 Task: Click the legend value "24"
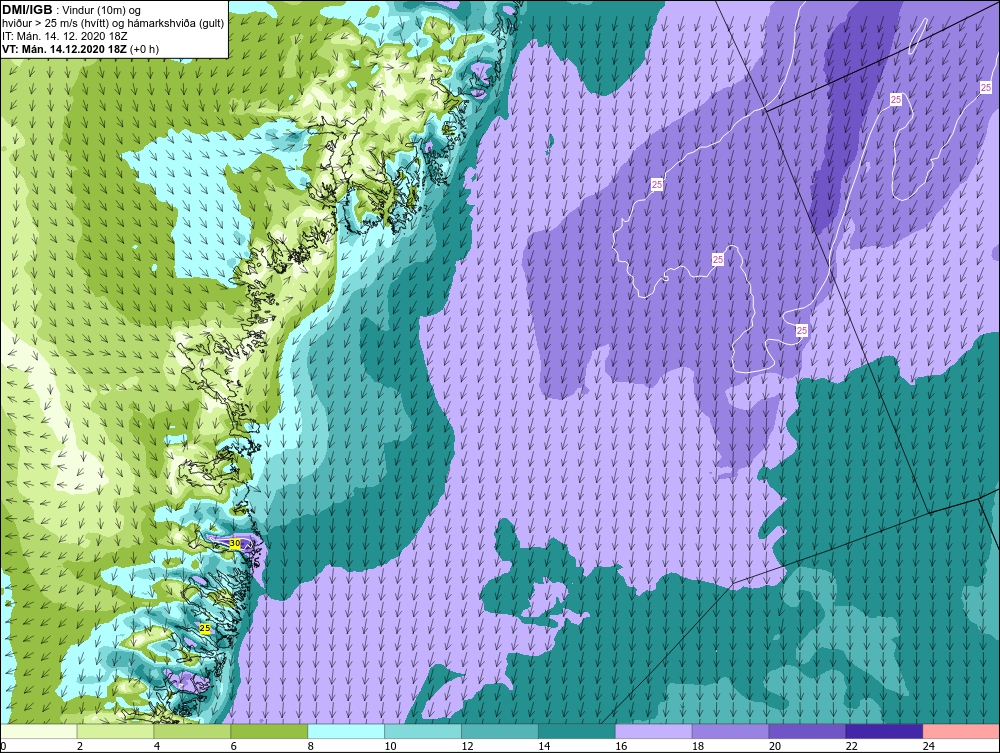coord(929,746)
